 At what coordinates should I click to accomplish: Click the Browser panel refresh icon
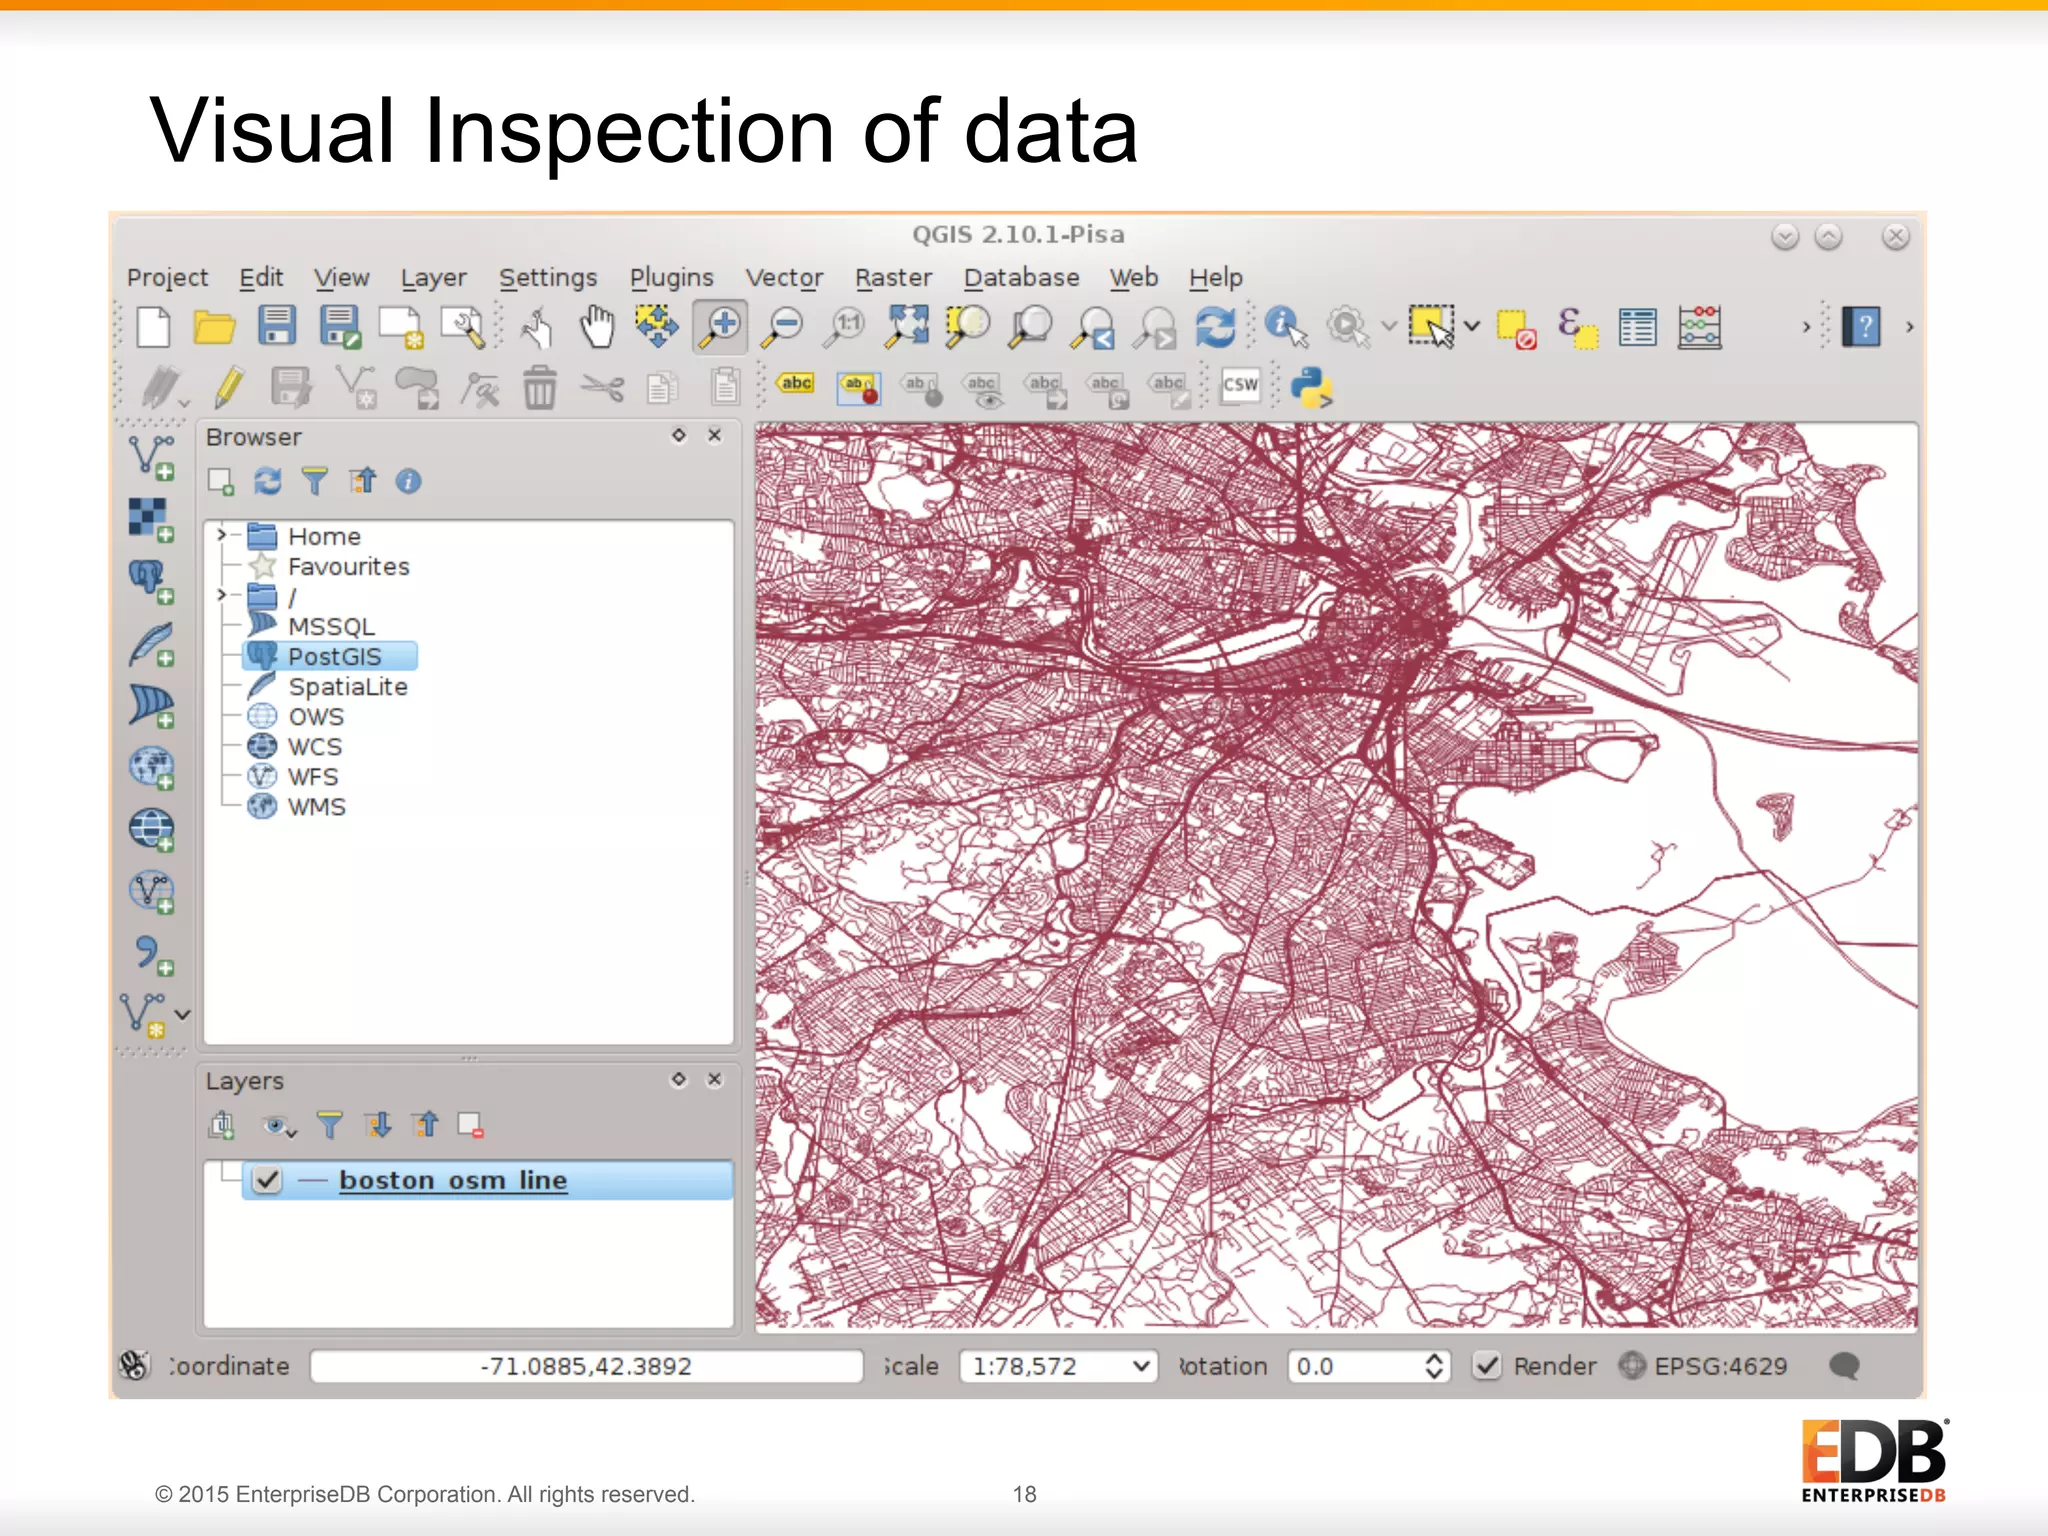267,481
